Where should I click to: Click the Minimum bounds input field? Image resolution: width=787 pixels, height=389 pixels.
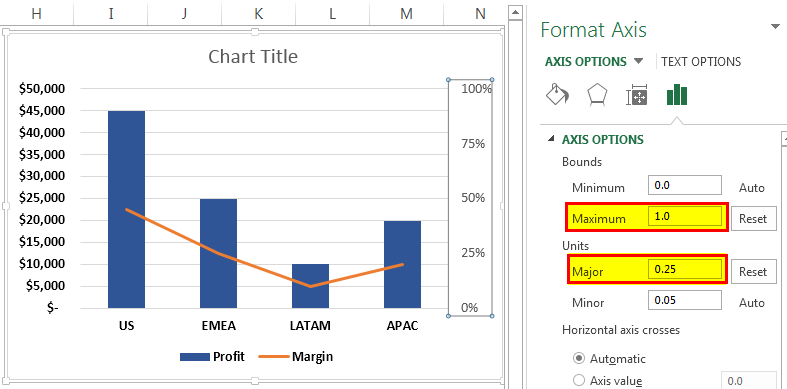[685, 185]
